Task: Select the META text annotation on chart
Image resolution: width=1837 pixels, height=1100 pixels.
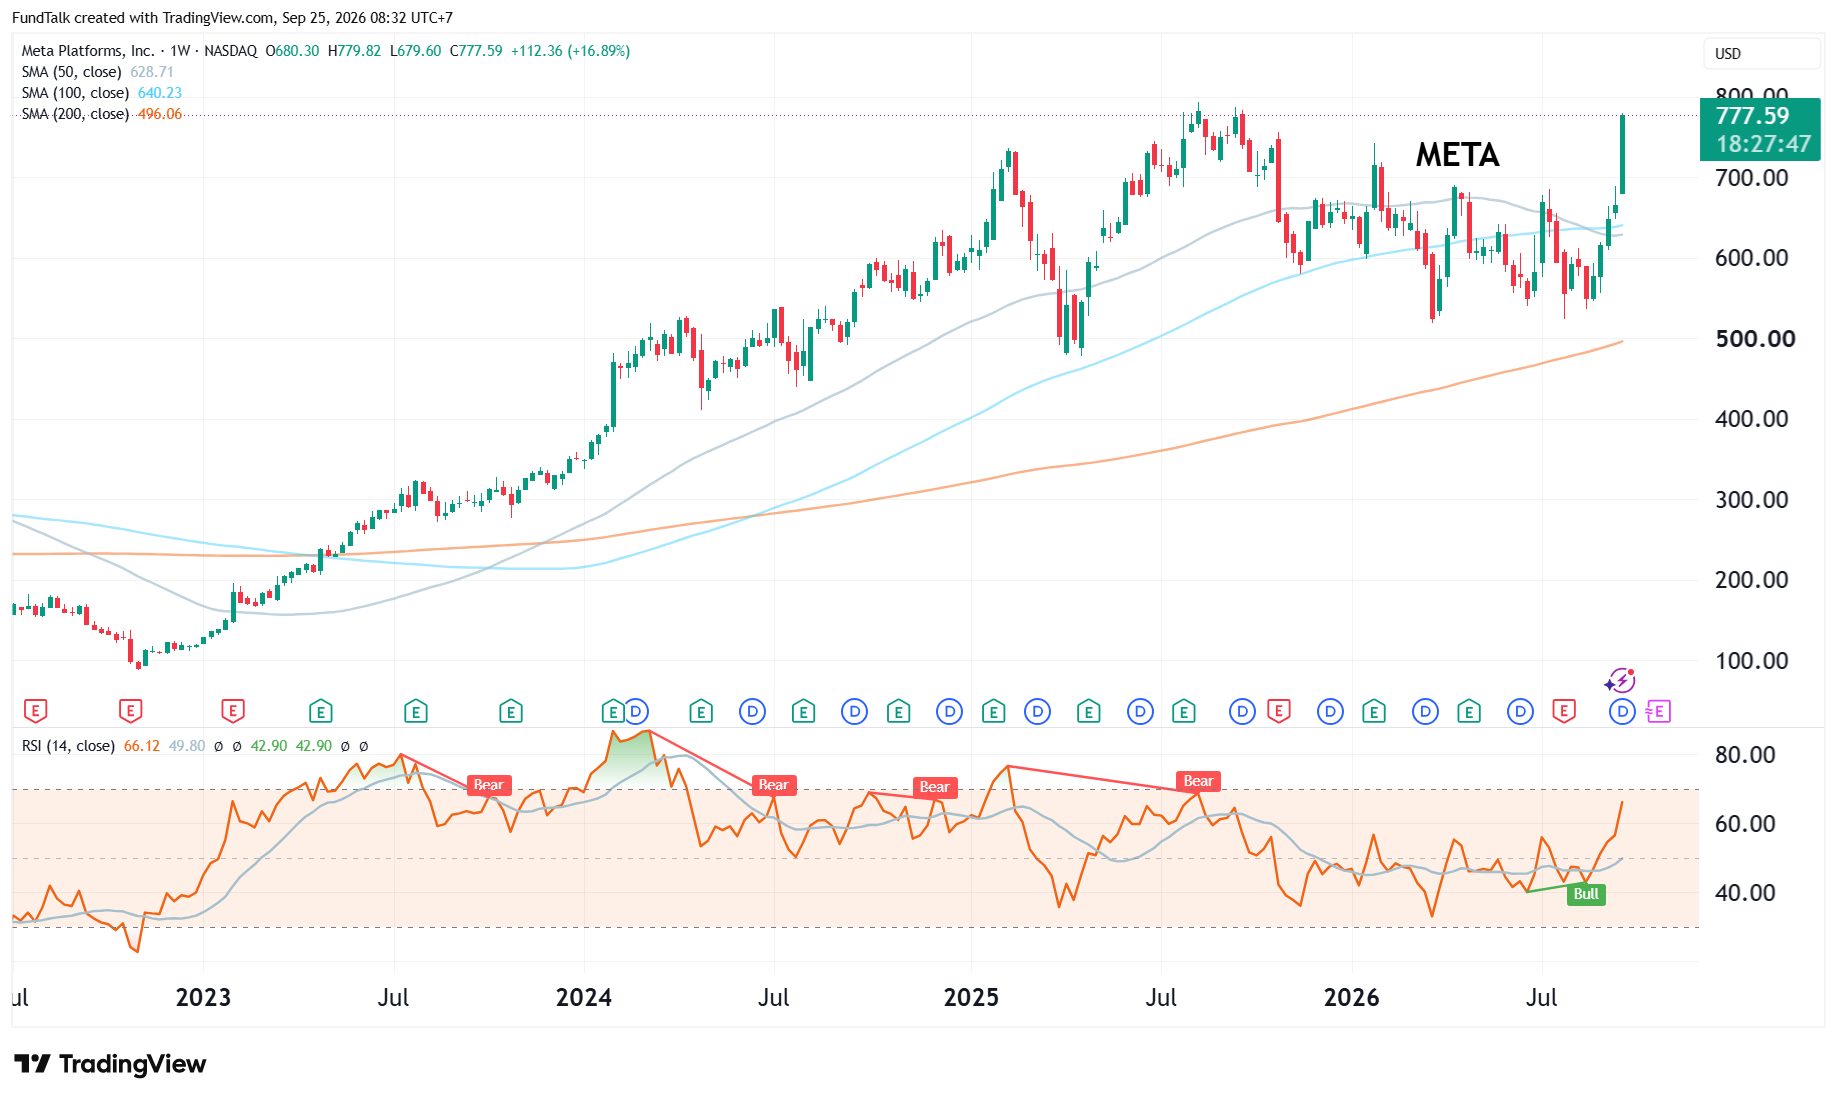Action: [1458, 155]
